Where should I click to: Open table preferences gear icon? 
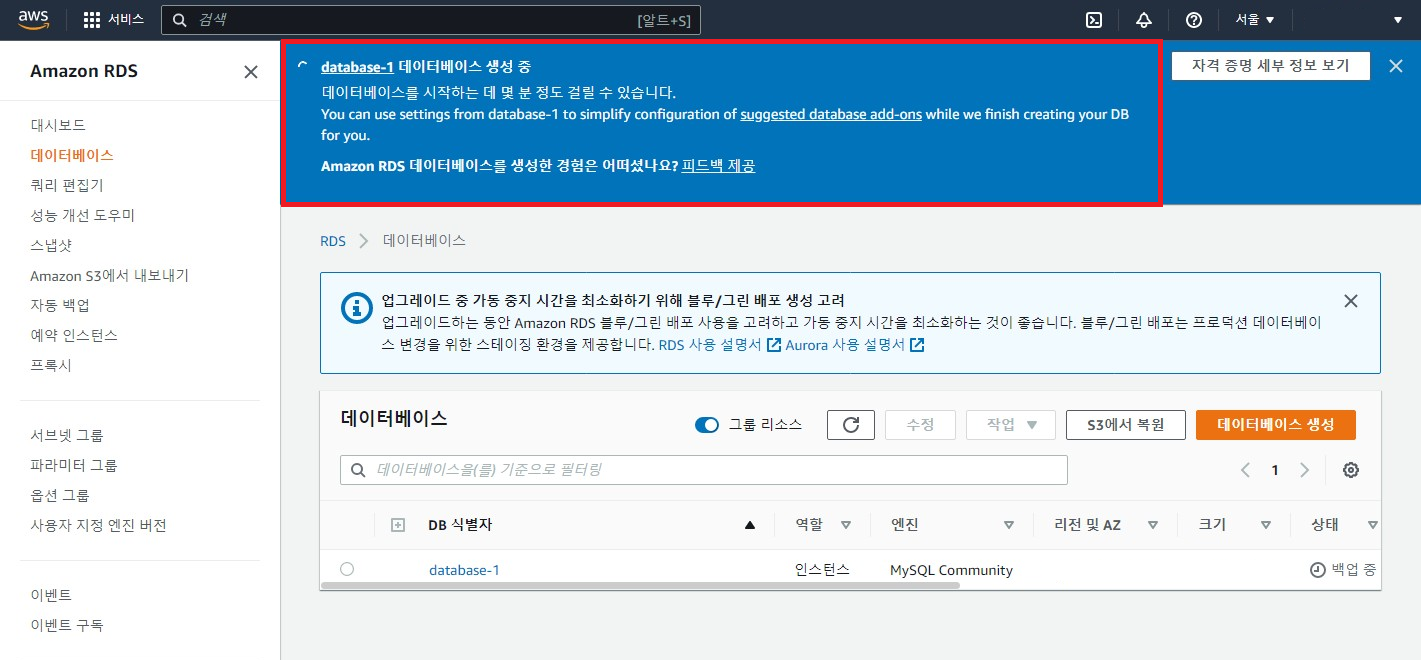(1351, 470)
